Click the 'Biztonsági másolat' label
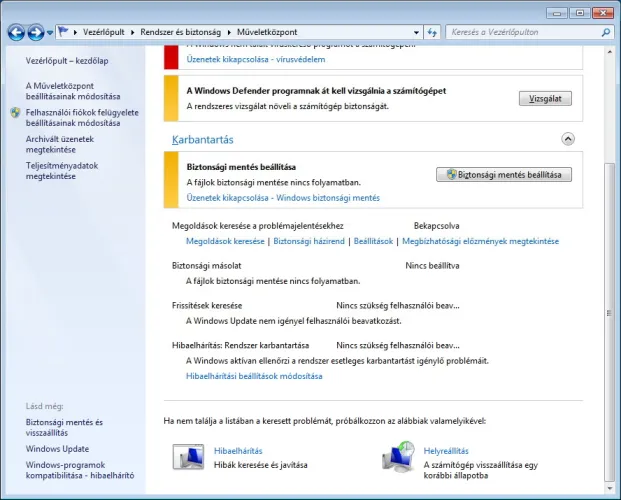The height and width of the screenshot is (500, 621). click(206, 265)
